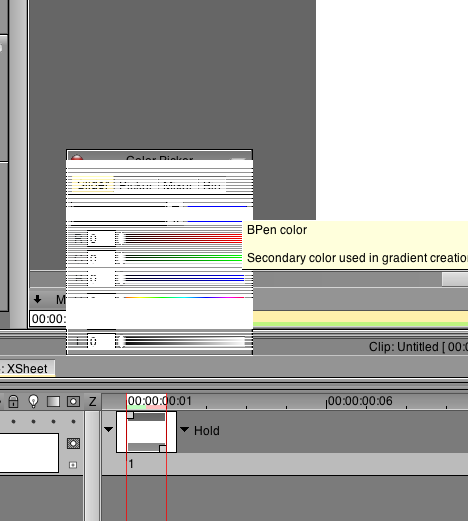Select the Slider tab in Color Picker
468x521 pixels.
point(93,185)
